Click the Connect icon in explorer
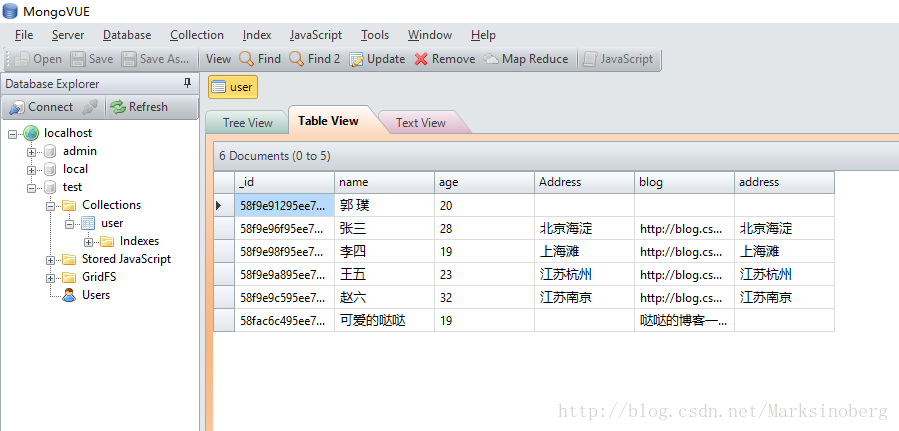This screenshot has height=431, width=899. [17, 107]
